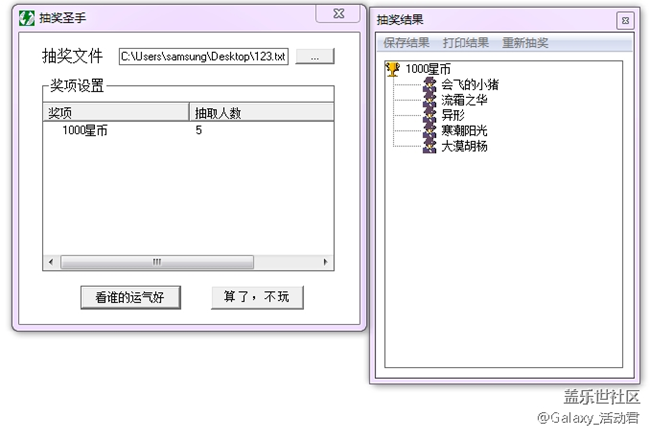The image size is (650, 440).
Task: Click the 抽奖文件 path input field
Action: click(203, 57)
